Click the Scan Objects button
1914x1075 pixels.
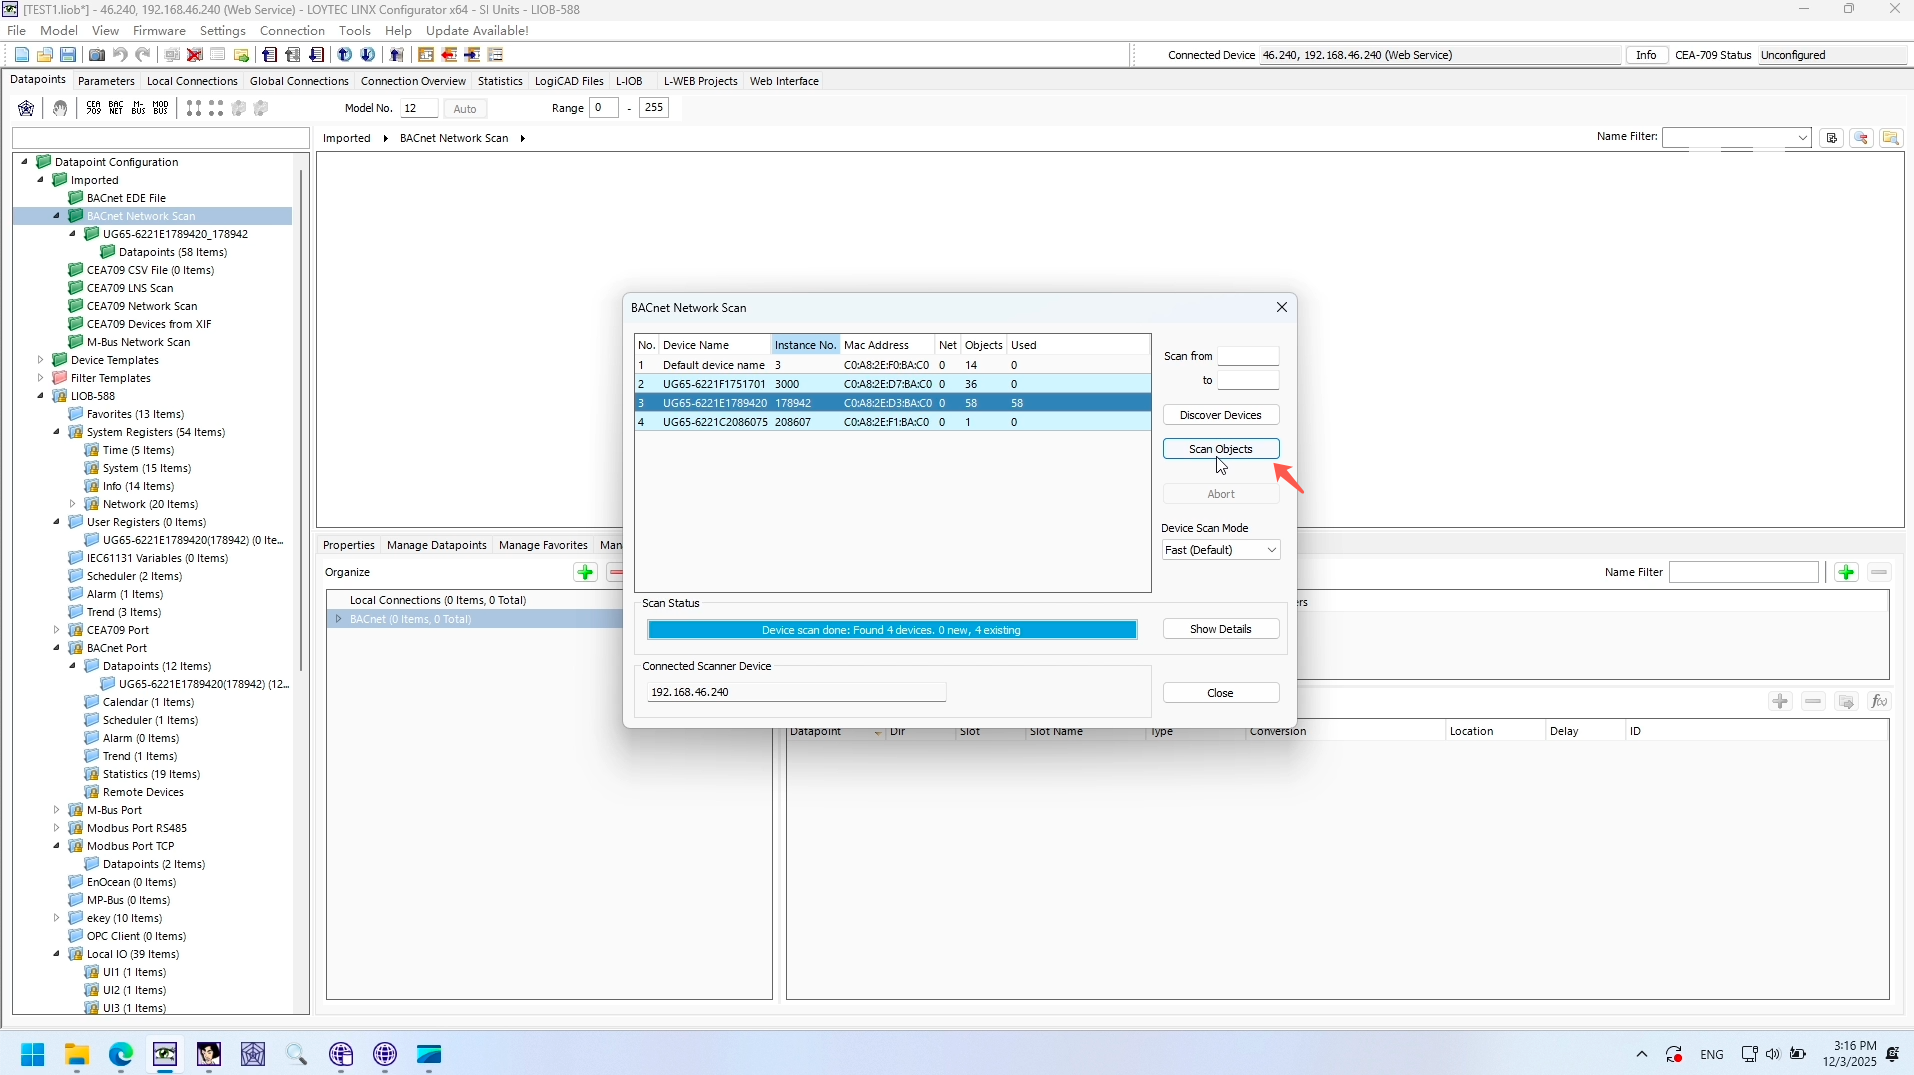coord(1220,449)
